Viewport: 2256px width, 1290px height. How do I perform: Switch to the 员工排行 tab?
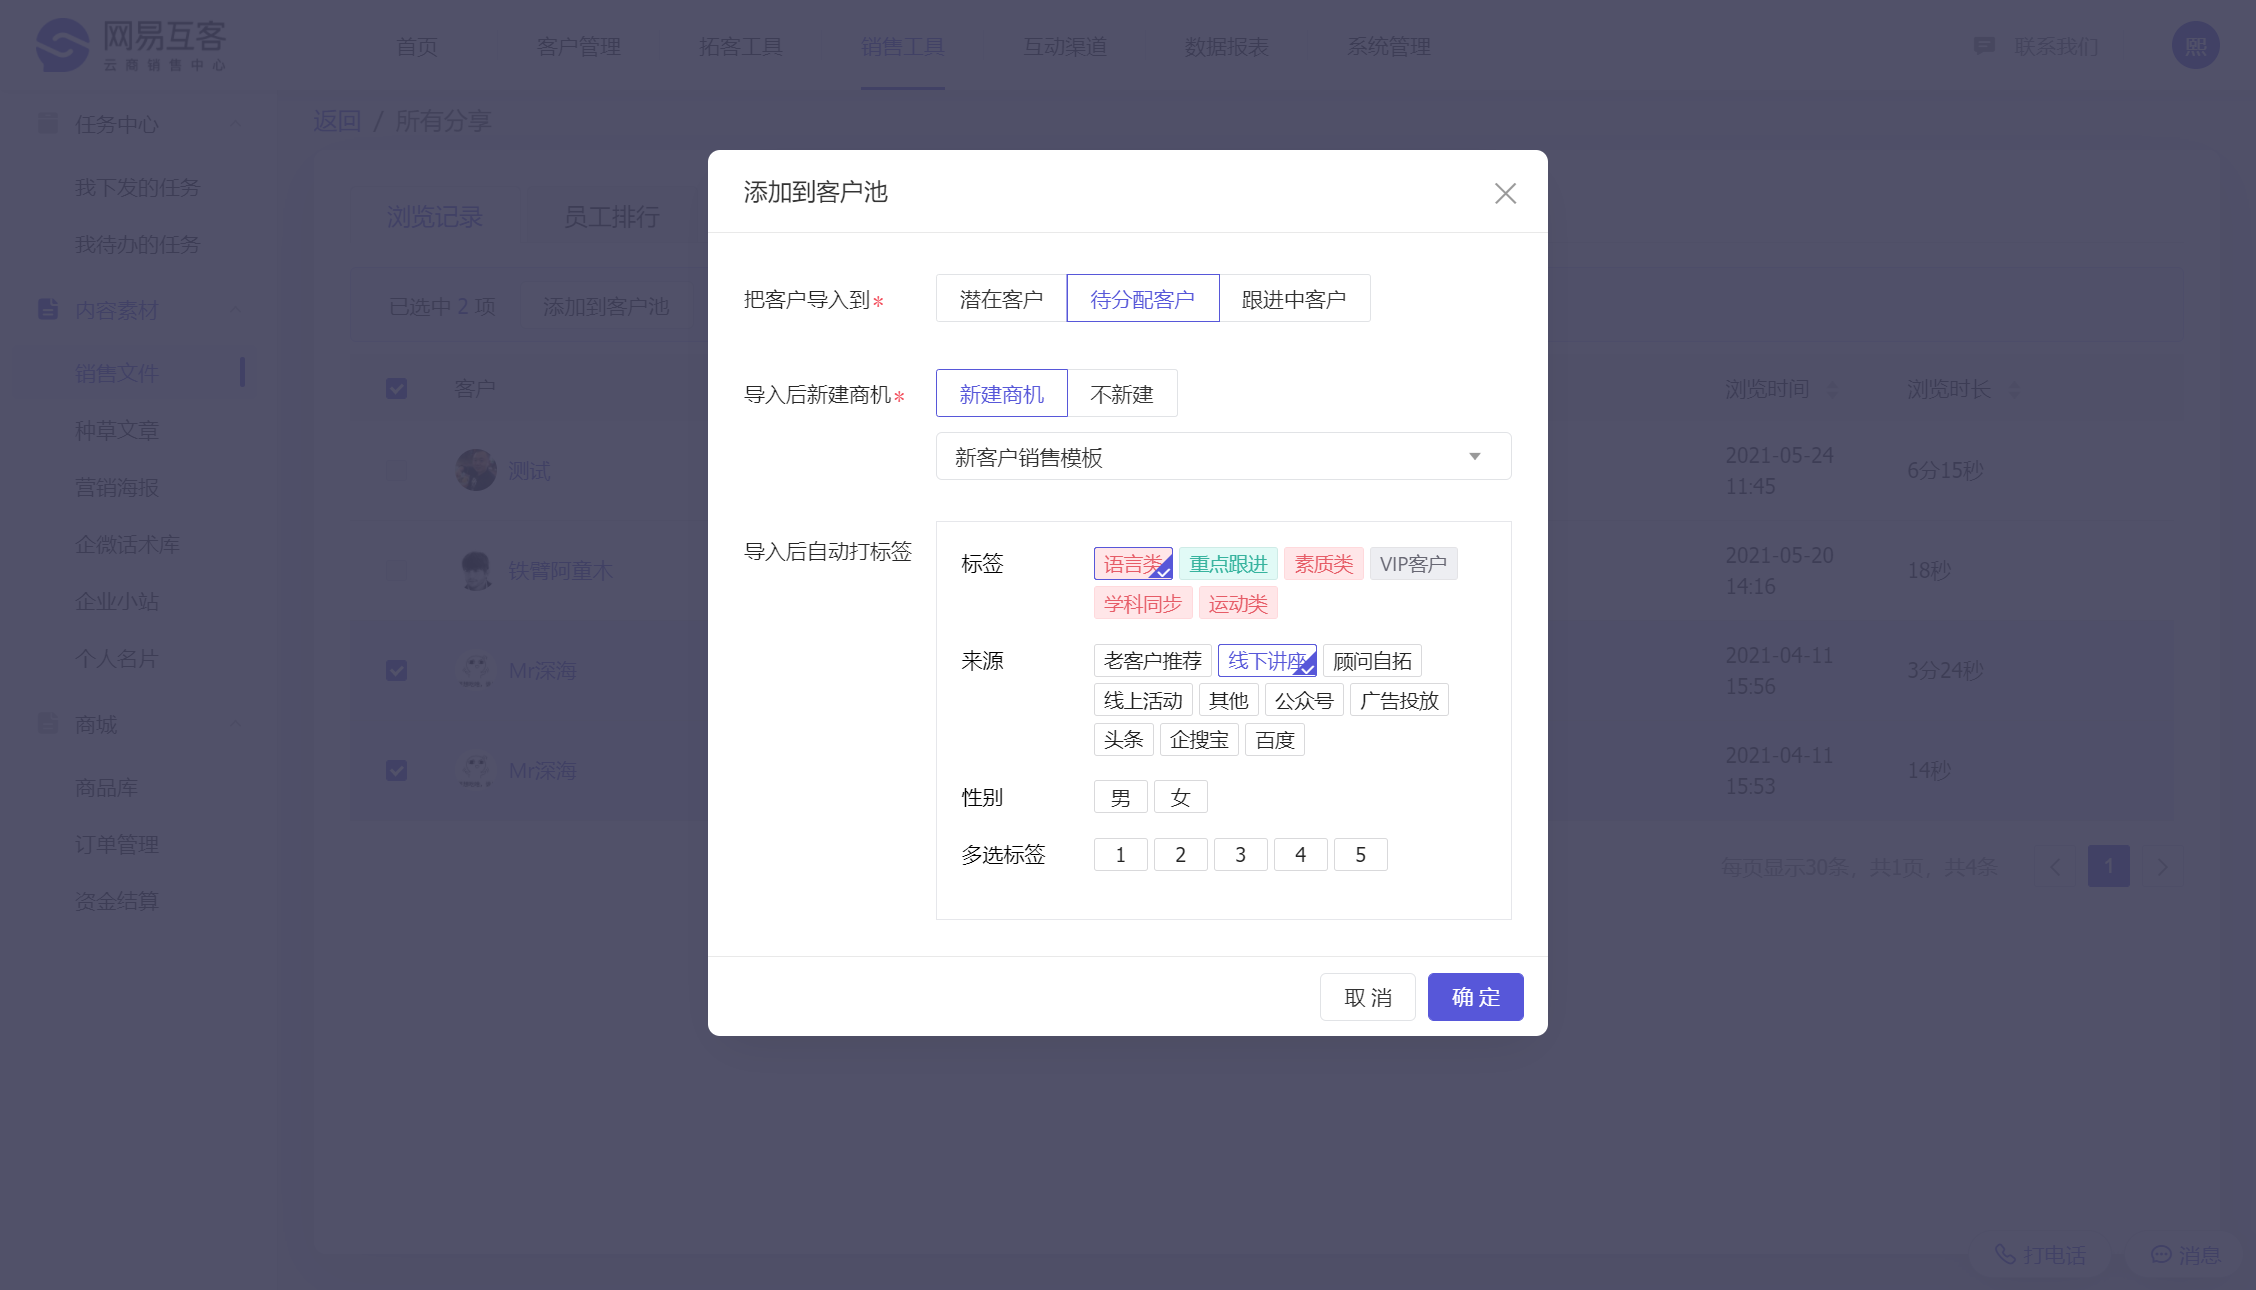611,217
